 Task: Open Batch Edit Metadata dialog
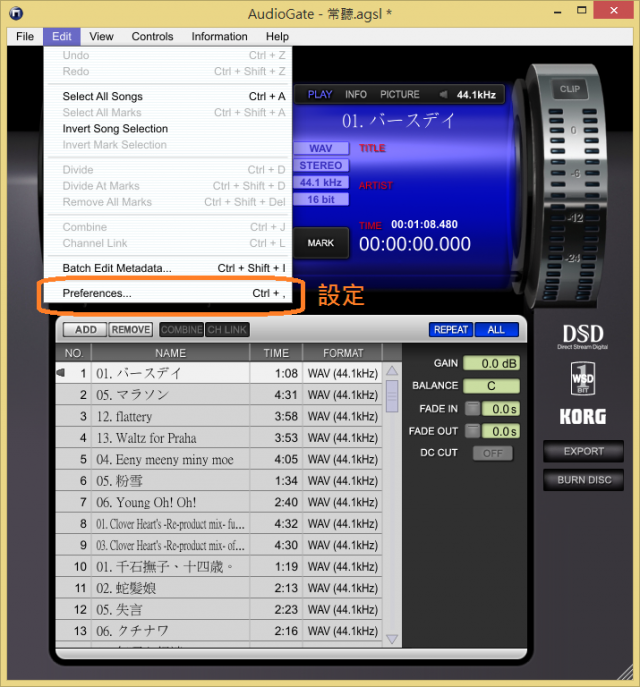[x=168, y=268]
